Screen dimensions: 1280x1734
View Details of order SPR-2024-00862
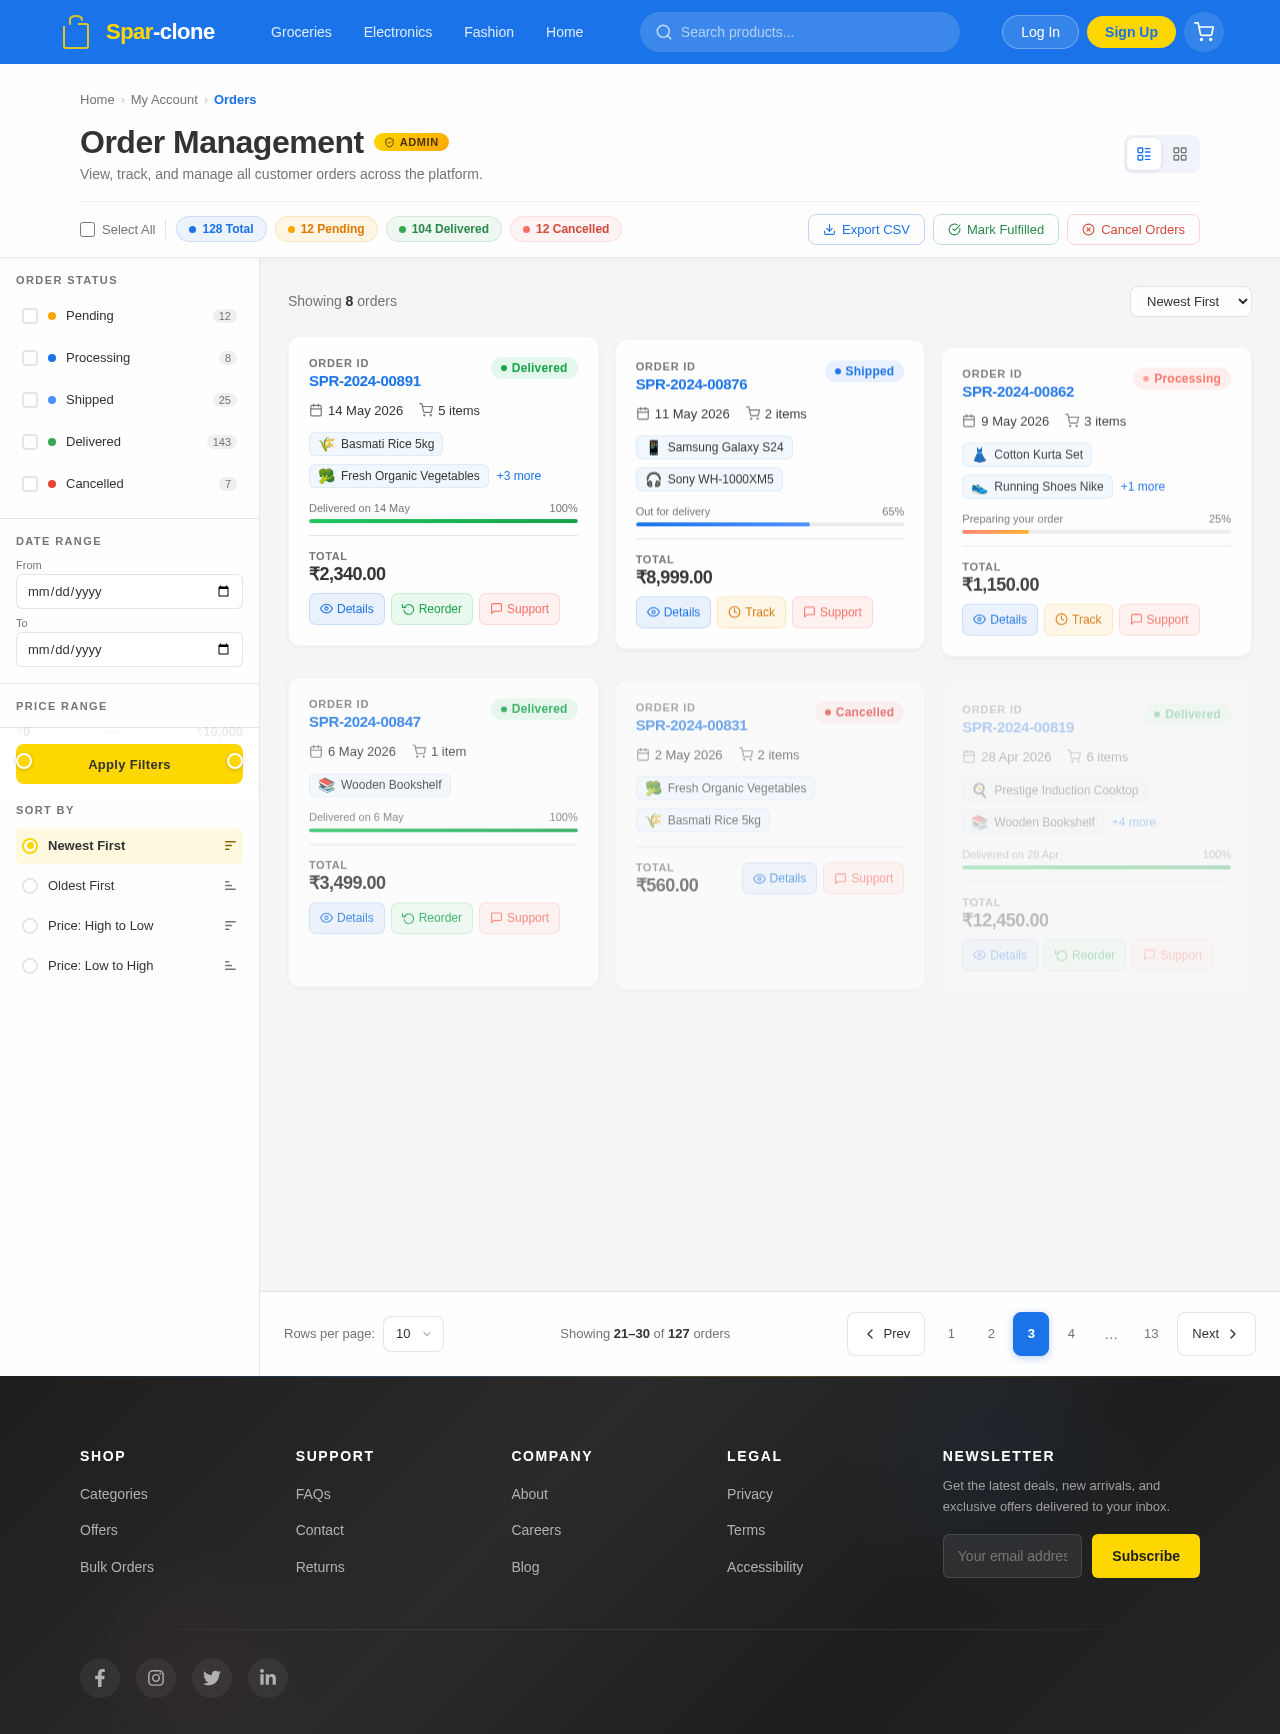pyautogui.click(x=1000, y=620)
